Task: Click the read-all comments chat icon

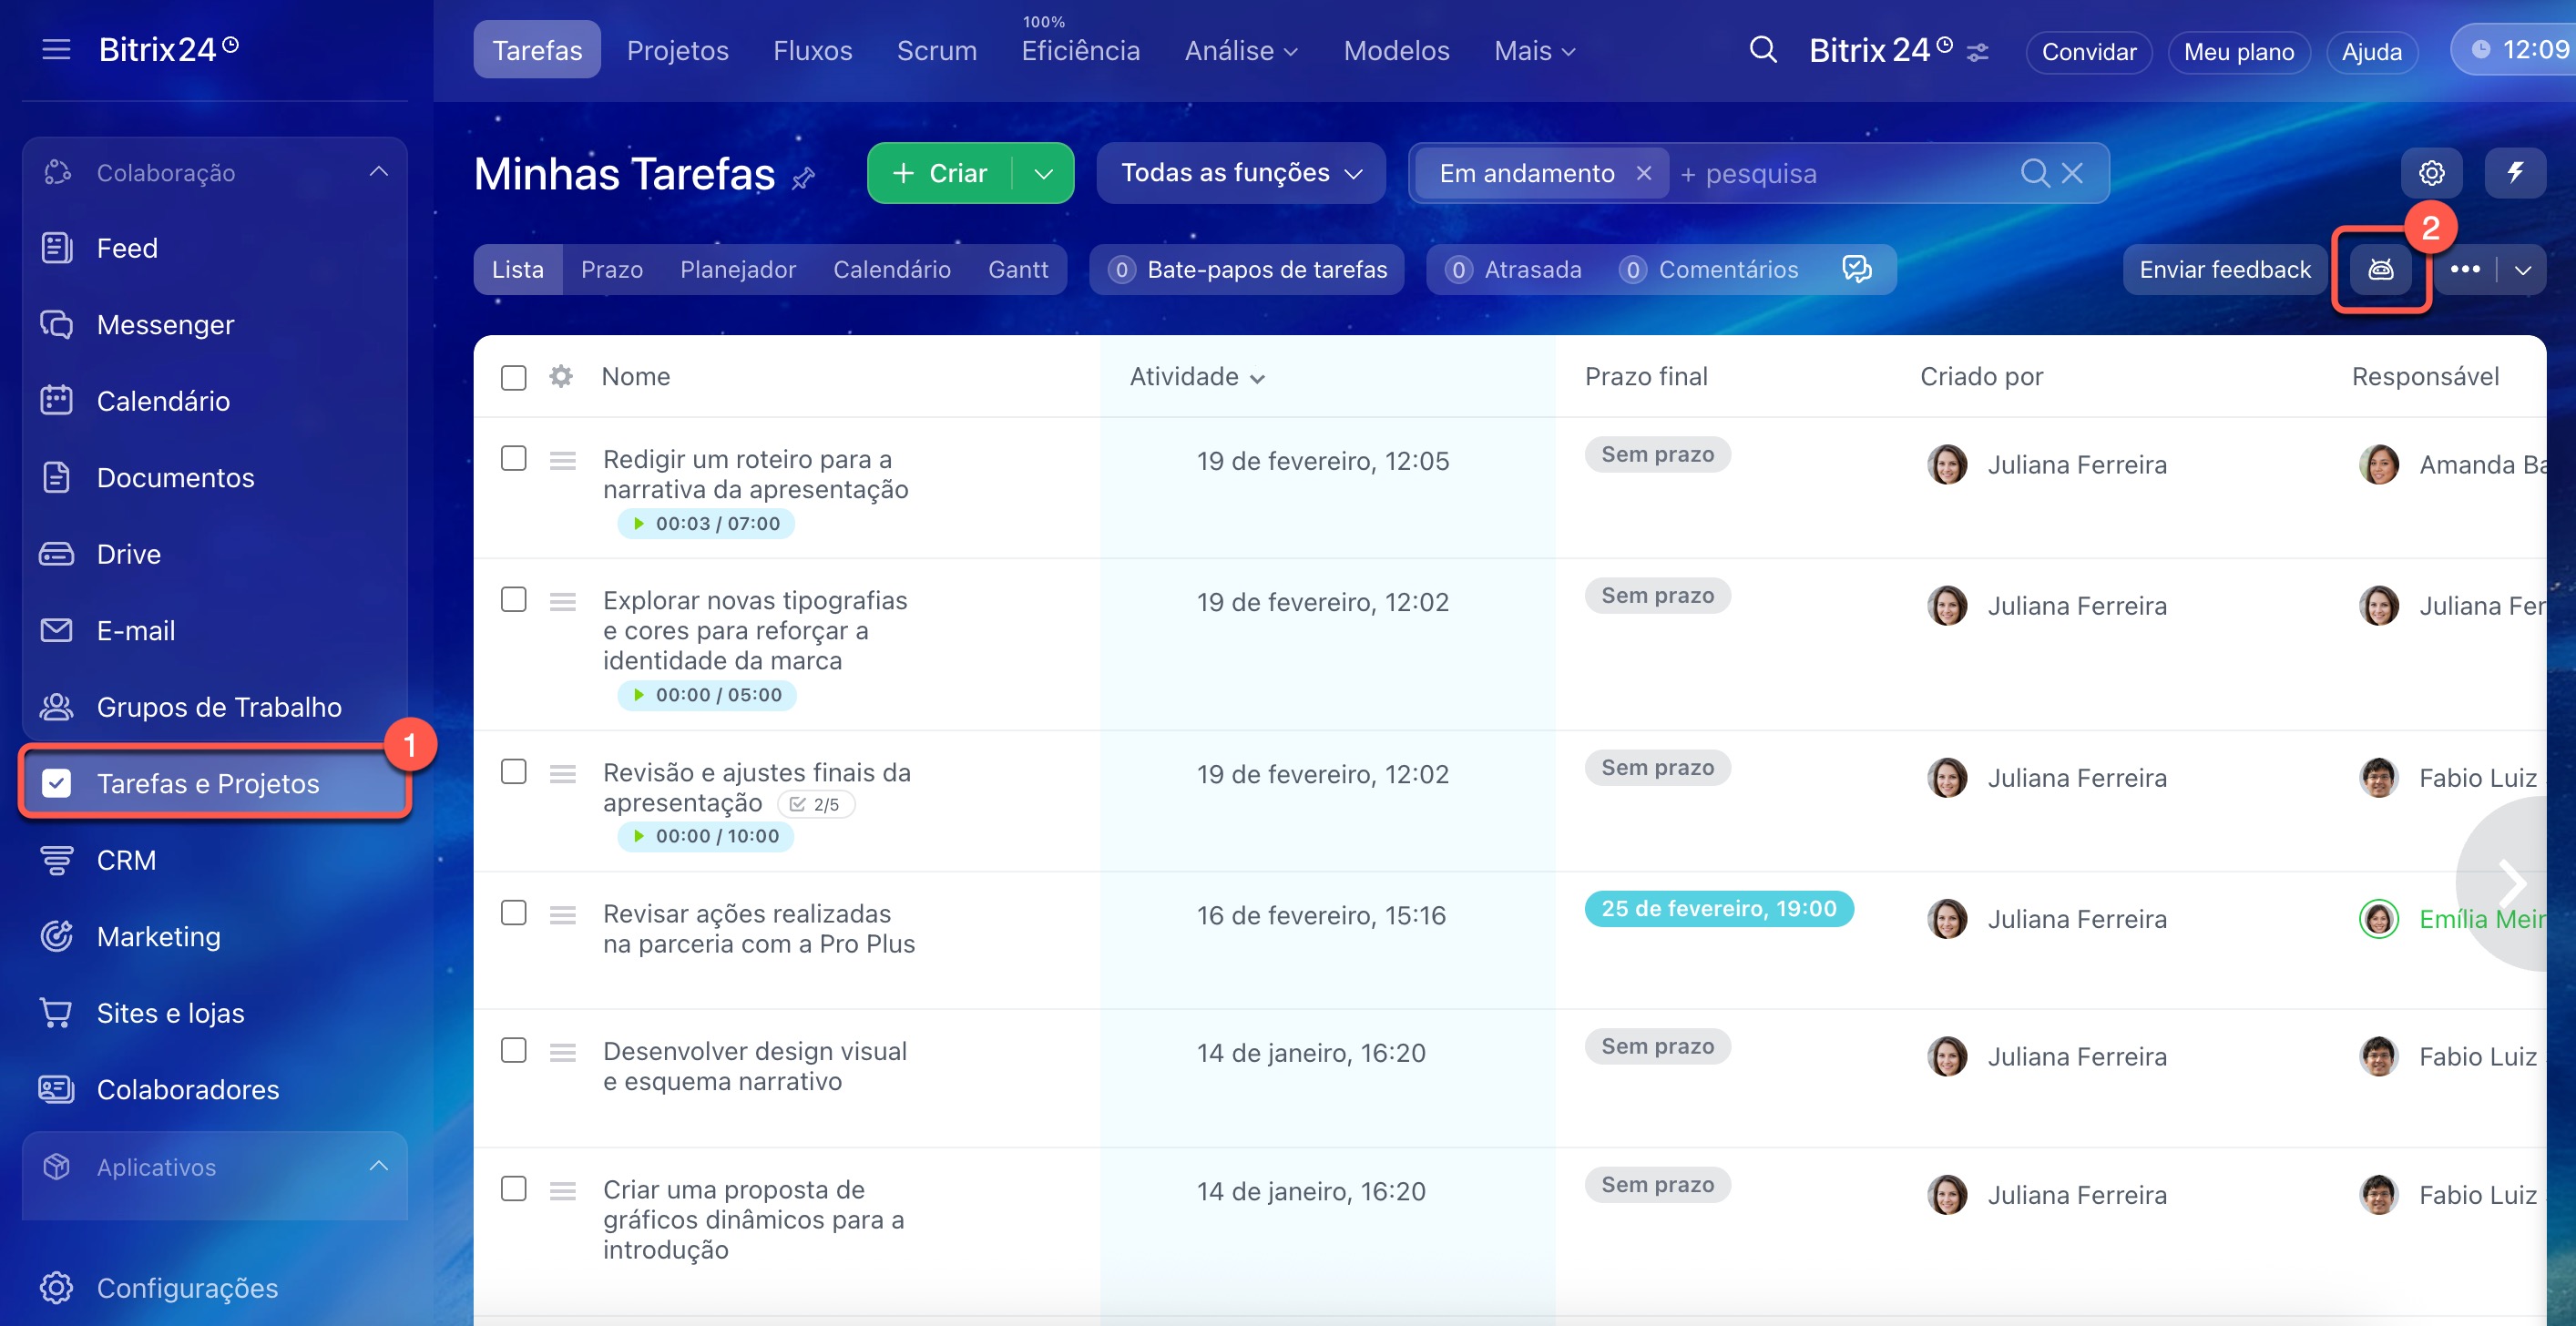Action: click(x=1856, y=269)
